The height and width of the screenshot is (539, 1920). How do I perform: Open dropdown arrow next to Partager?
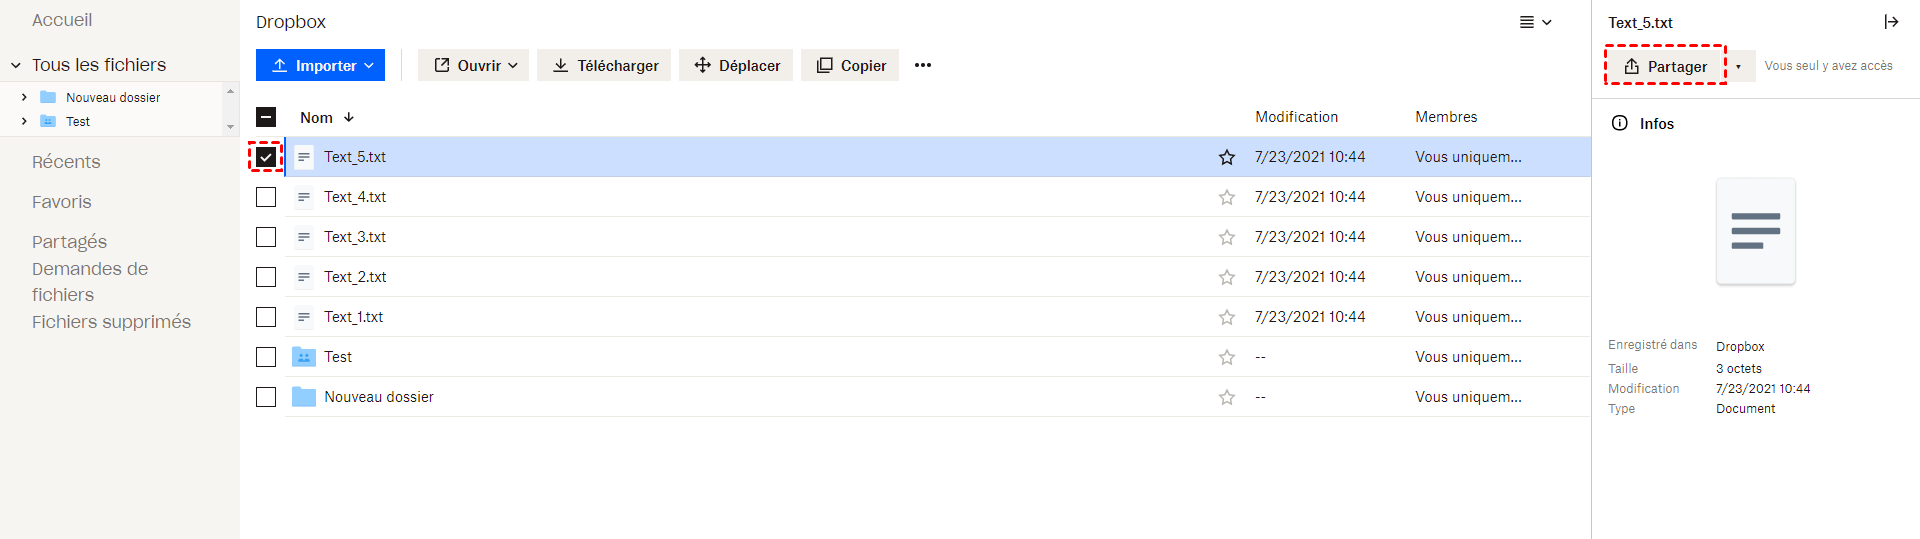point(1739,66)
